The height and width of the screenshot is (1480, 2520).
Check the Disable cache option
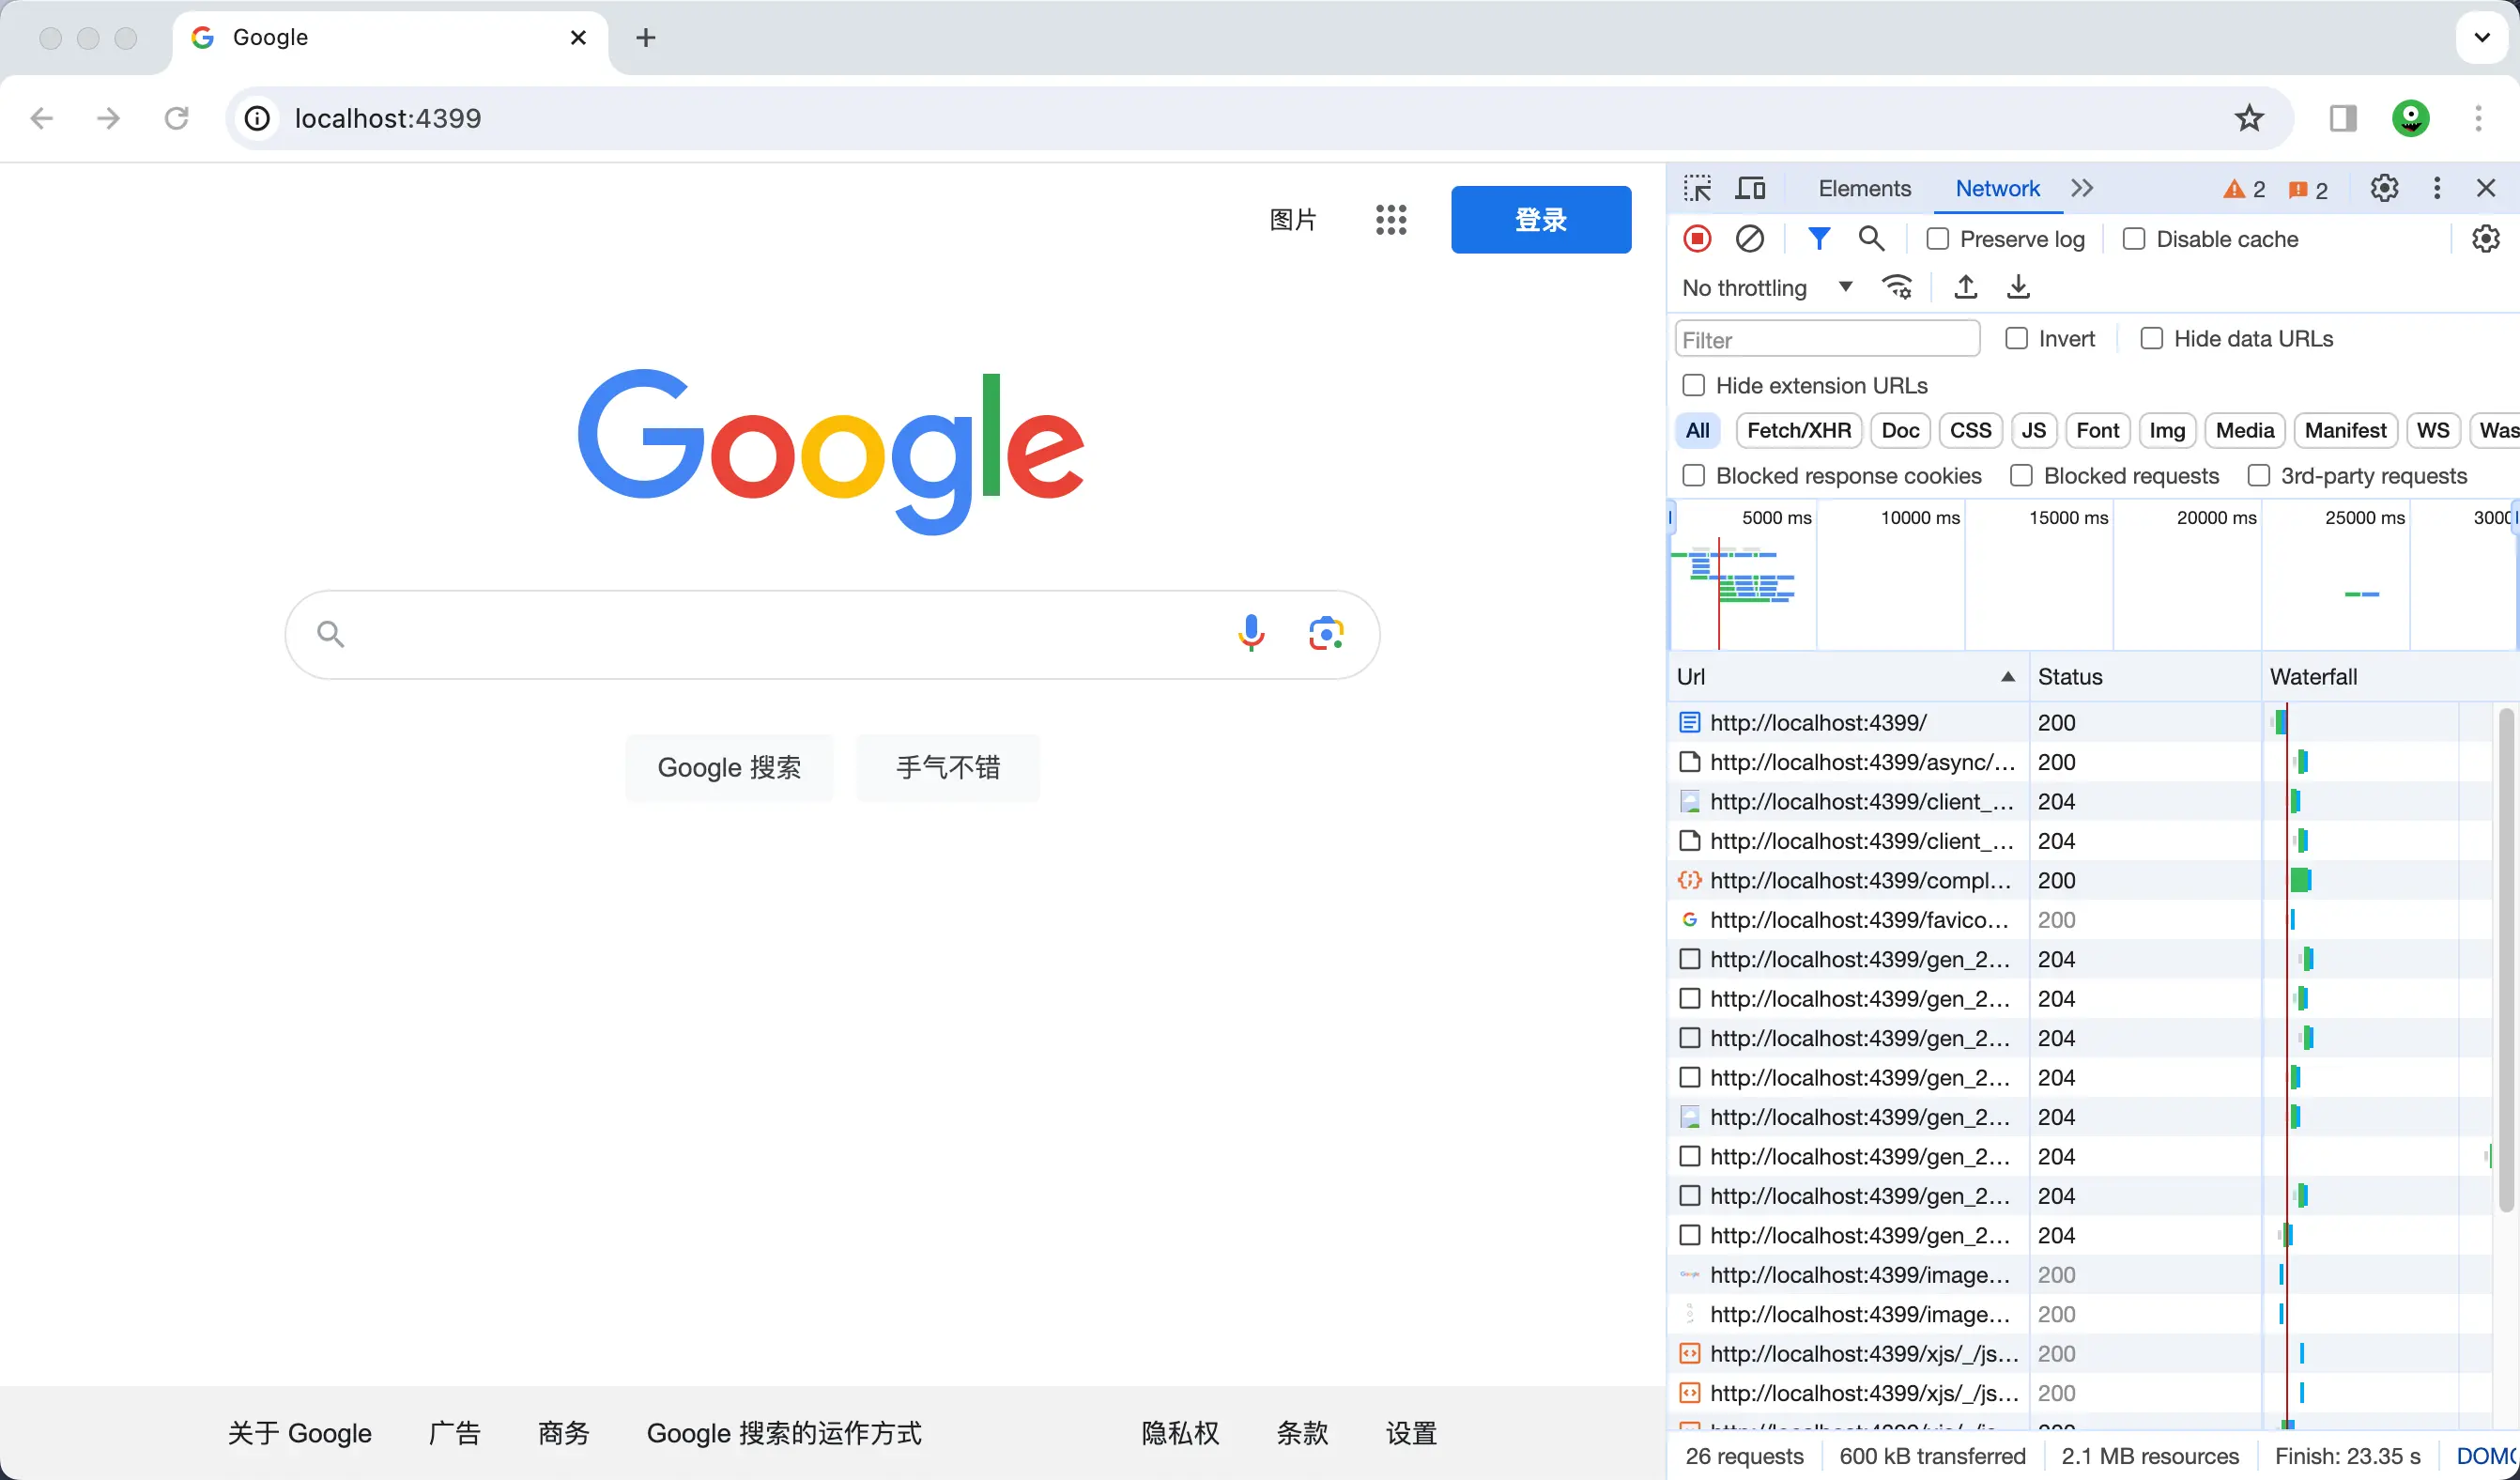(x=2134, y=239)
